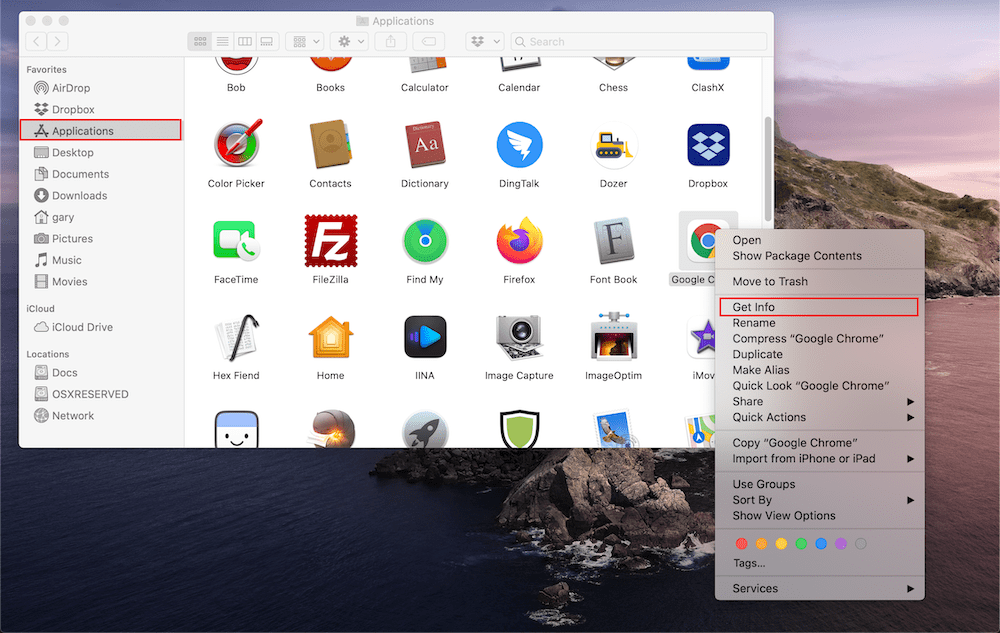Switch to list view in toolbar
Screen dimensions: 1000x633
pyautogui.click(x=223, y=41)
